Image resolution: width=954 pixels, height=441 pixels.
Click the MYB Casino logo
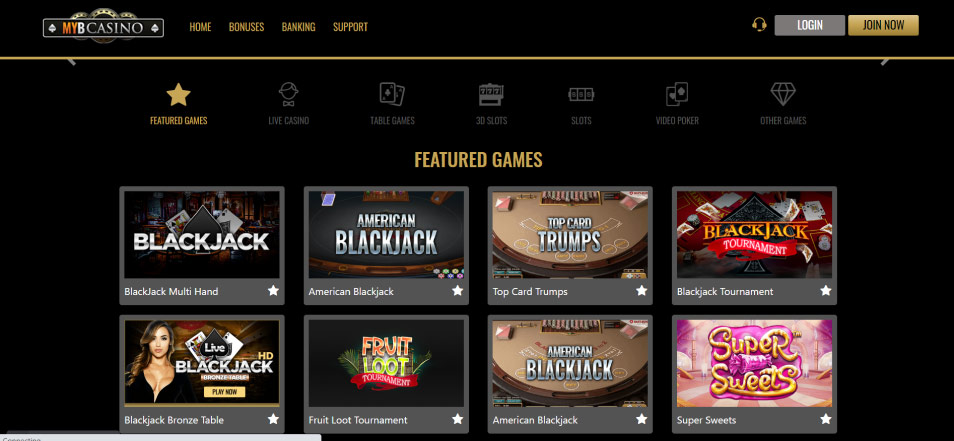pyautogui.click(x=103, y=27)
